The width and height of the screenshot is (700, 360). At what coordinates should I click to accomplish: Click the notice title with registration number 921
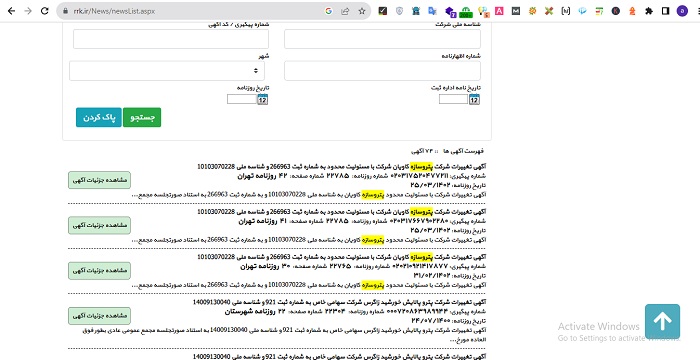click(x=339, y=302)
